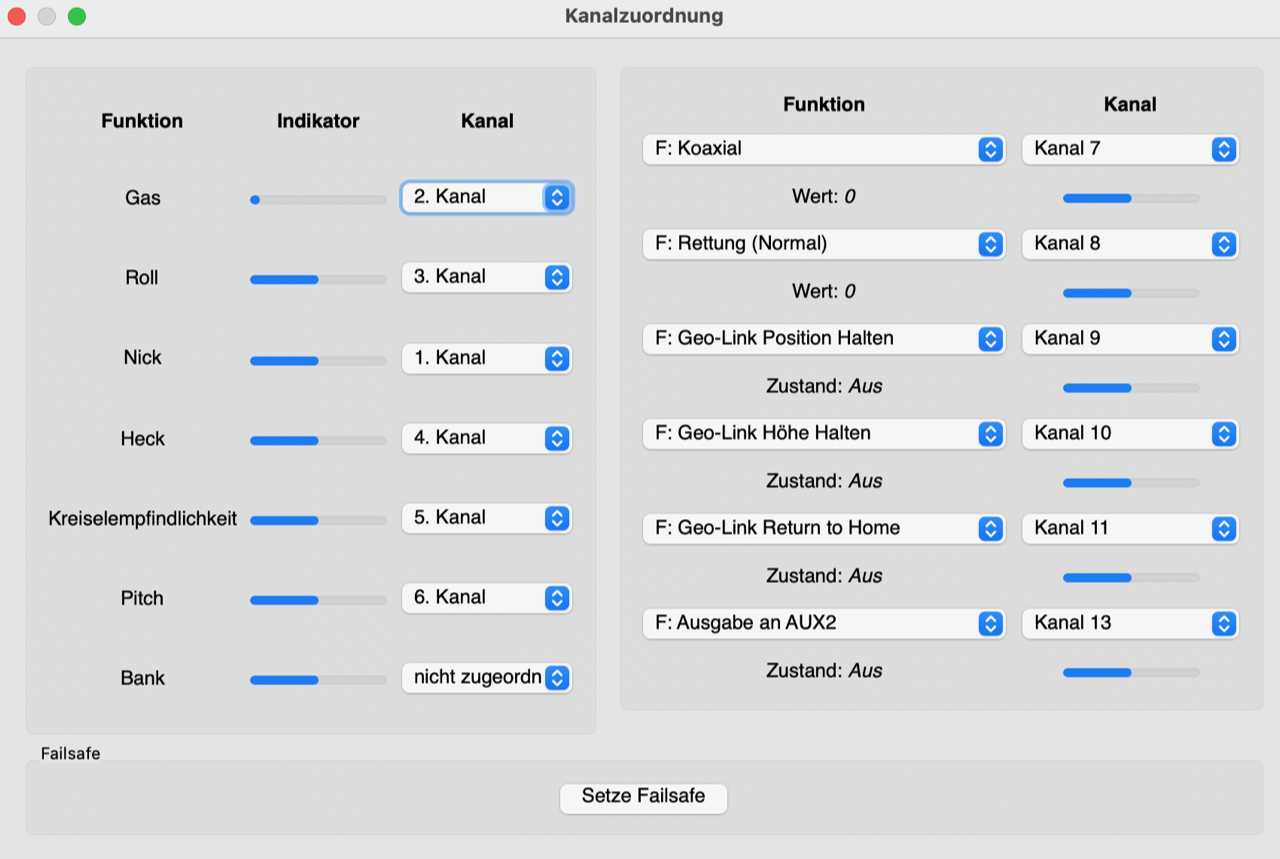Click the Kanal 11 indicator bar

point(1130,577)
